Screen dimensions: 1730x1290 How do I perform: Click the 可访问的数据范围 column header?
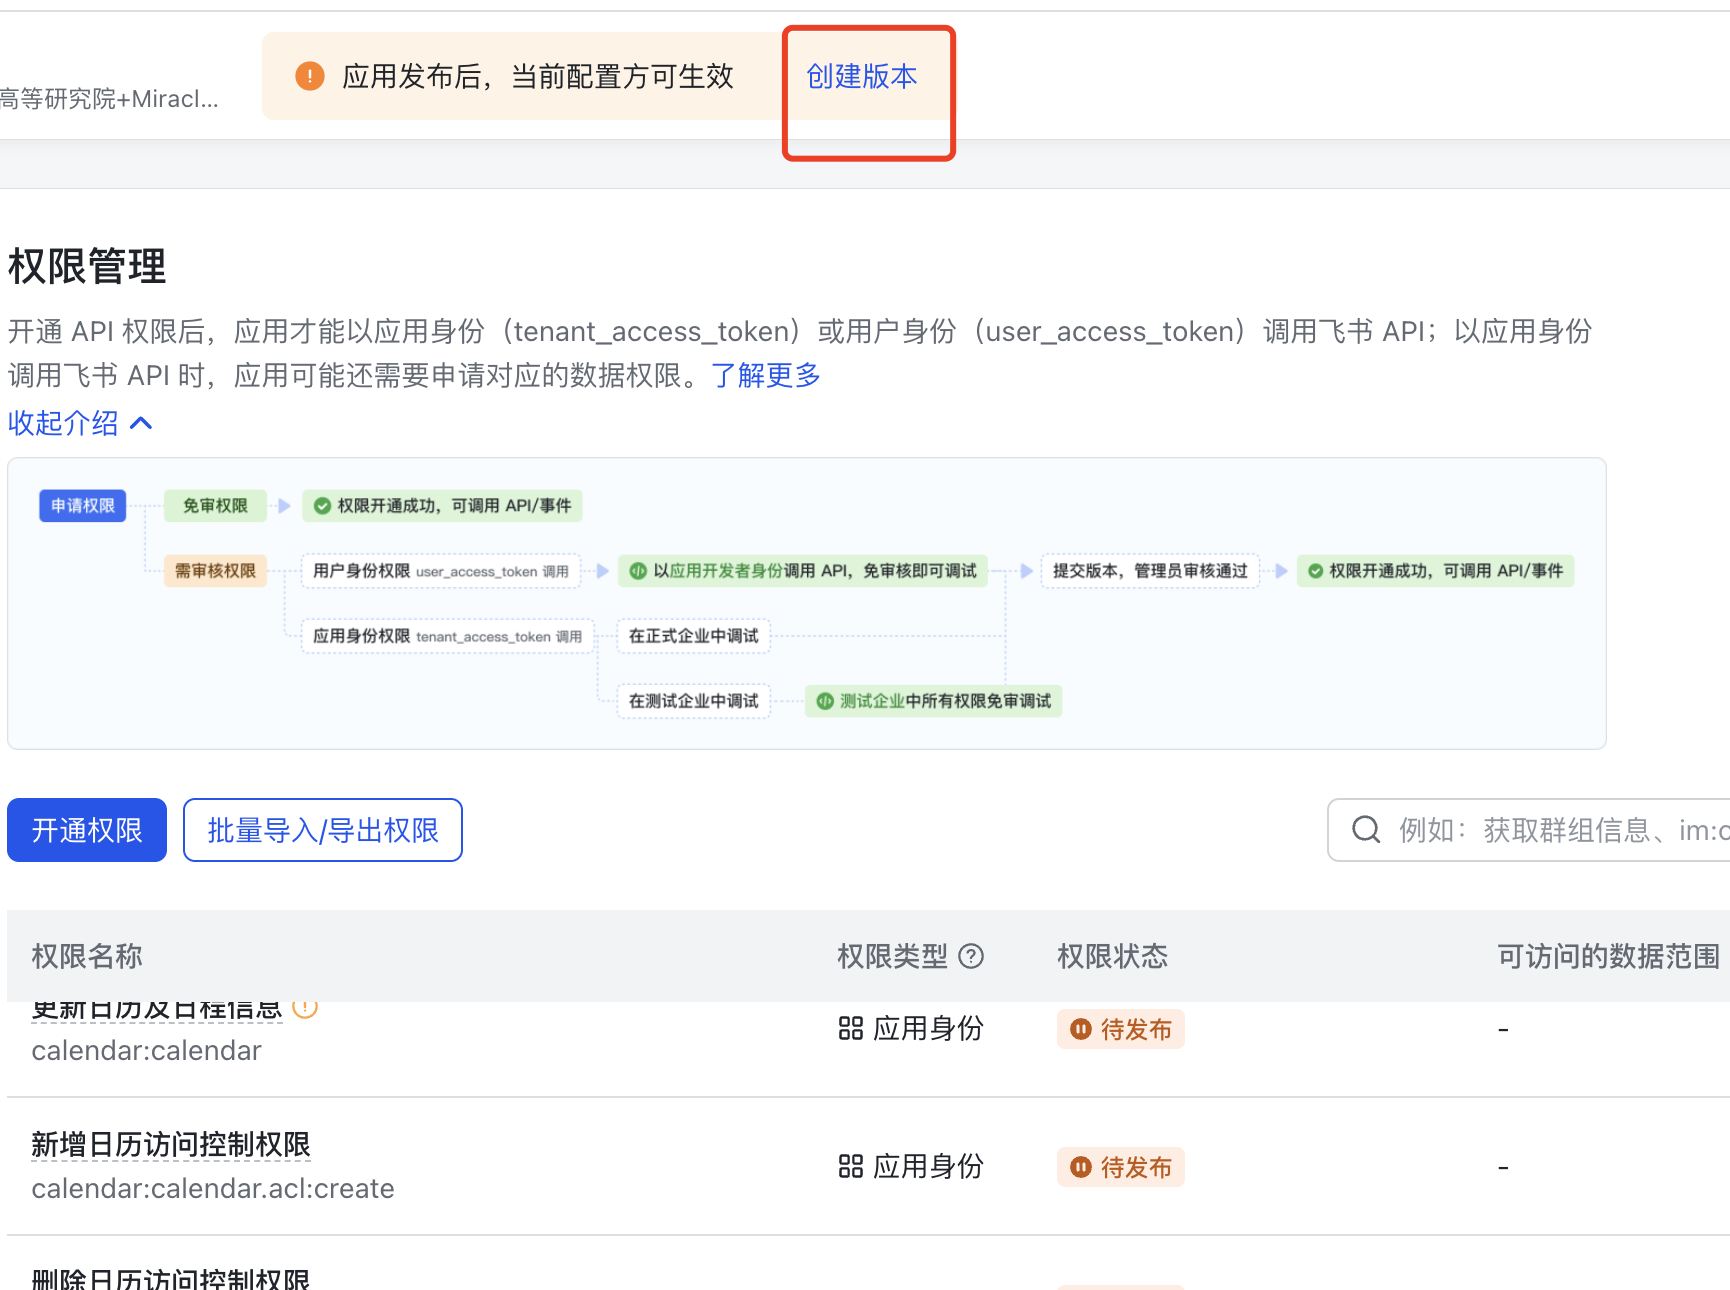pos(1608,957)
